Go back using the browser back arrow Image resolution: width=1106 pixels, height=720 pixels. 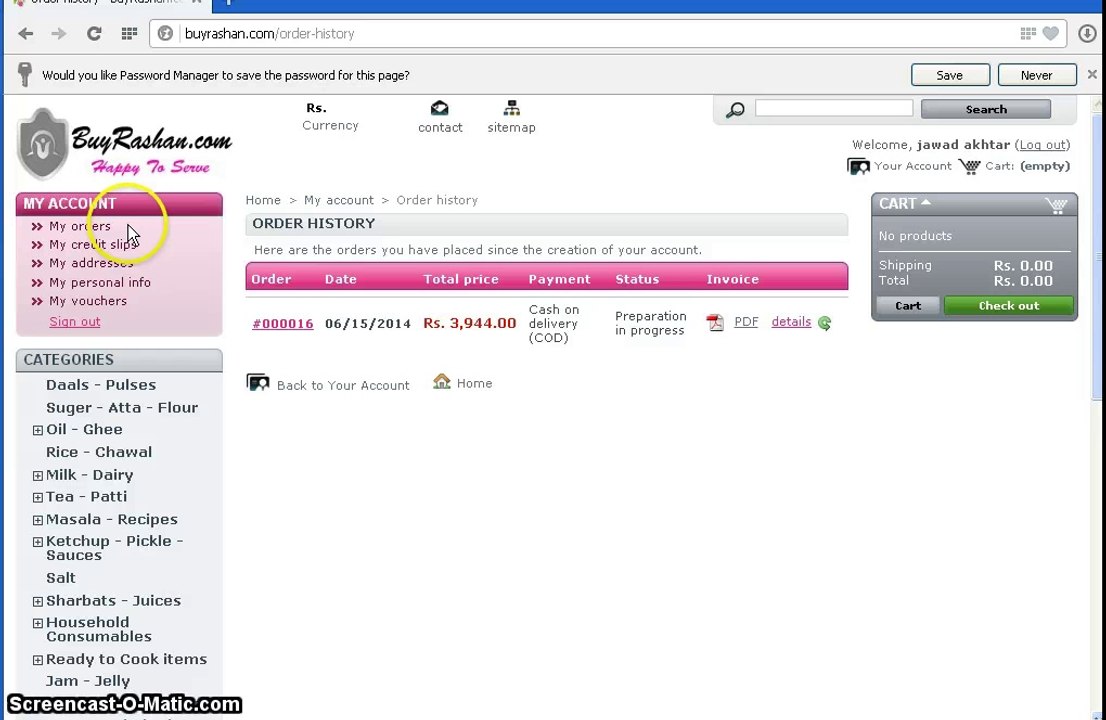coord(26,33)
